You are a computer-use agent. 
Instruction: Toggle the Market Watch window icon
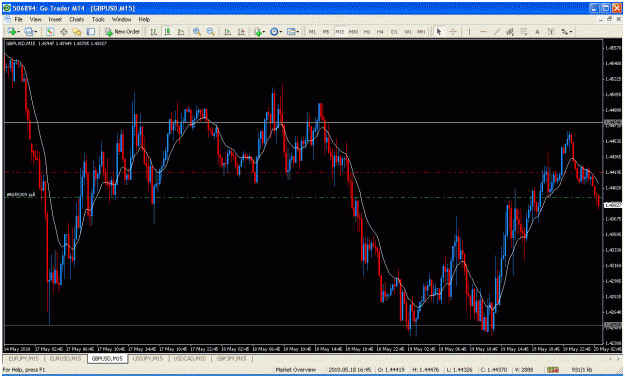(x=50, y=31)
